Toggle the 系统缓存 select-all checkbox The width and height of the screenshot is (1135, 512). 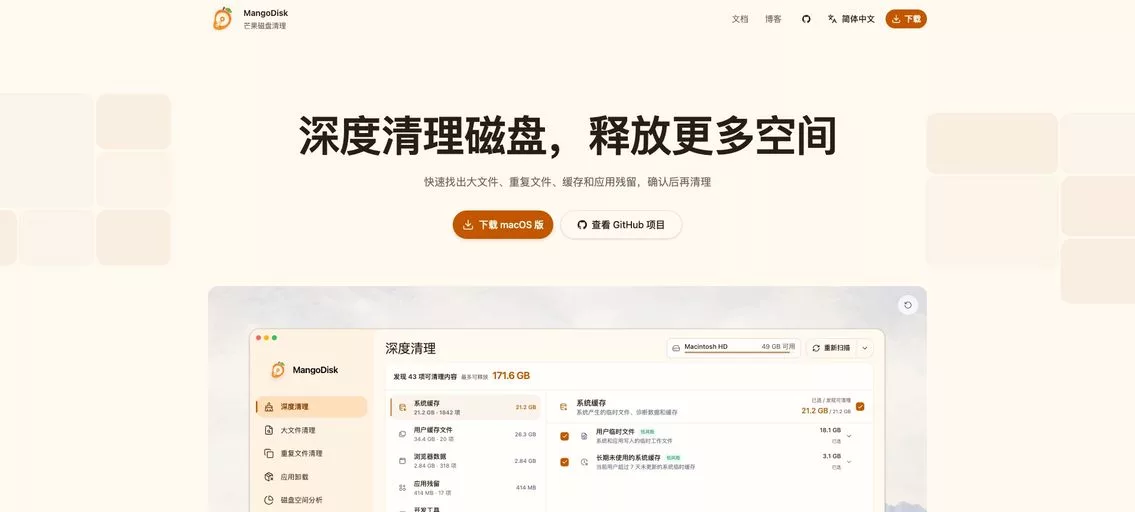[860, 406]
